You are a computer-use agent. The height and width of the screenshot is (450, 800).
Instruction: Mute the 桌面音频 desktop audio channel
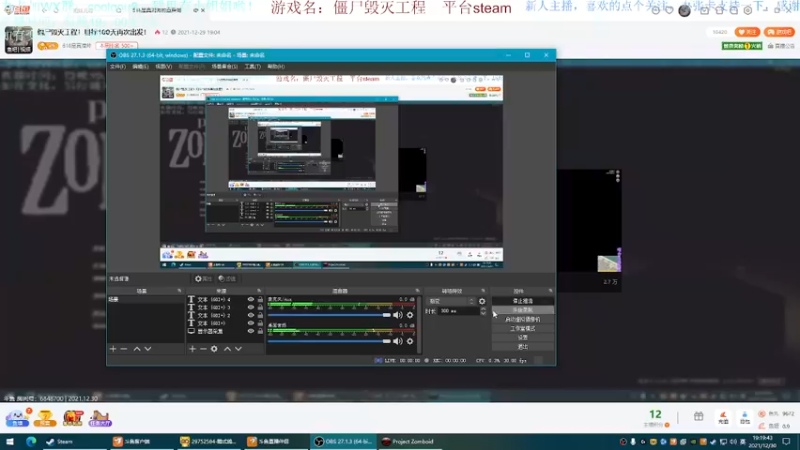398,341
